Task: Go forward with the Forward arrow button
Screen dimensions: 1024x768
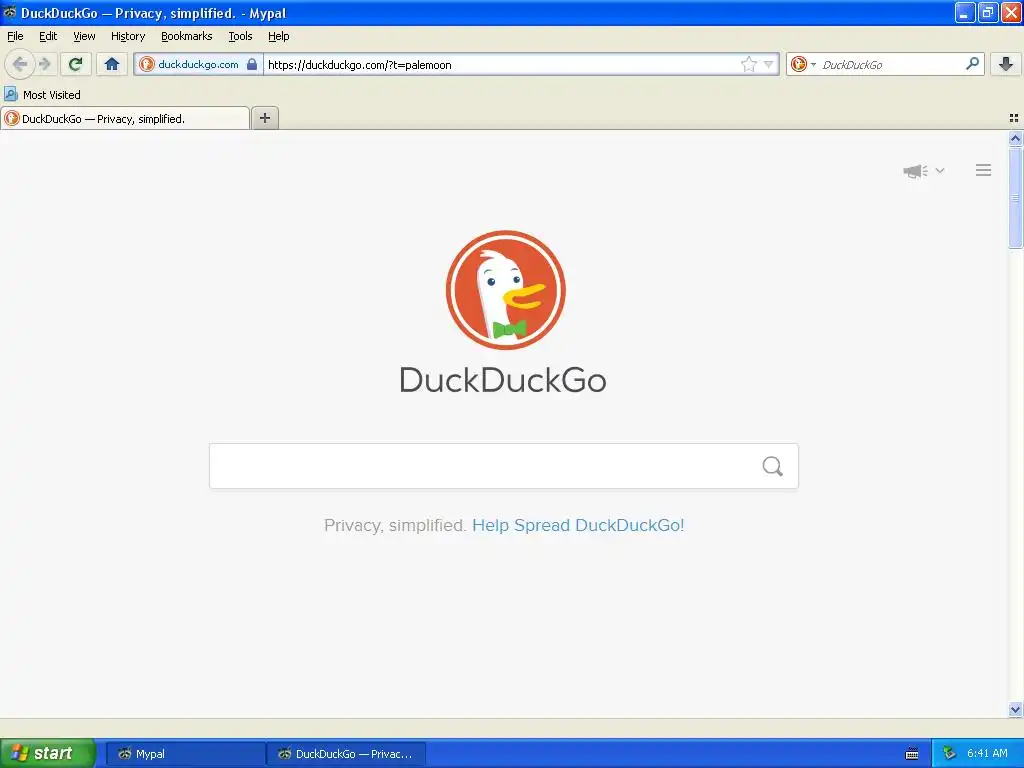Action: (44, 64)
